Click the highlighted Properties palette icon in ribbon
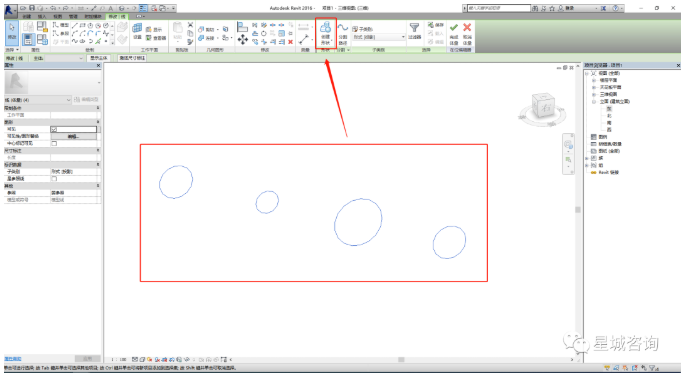This screenshot has width=688, height=379. [28, 39]
